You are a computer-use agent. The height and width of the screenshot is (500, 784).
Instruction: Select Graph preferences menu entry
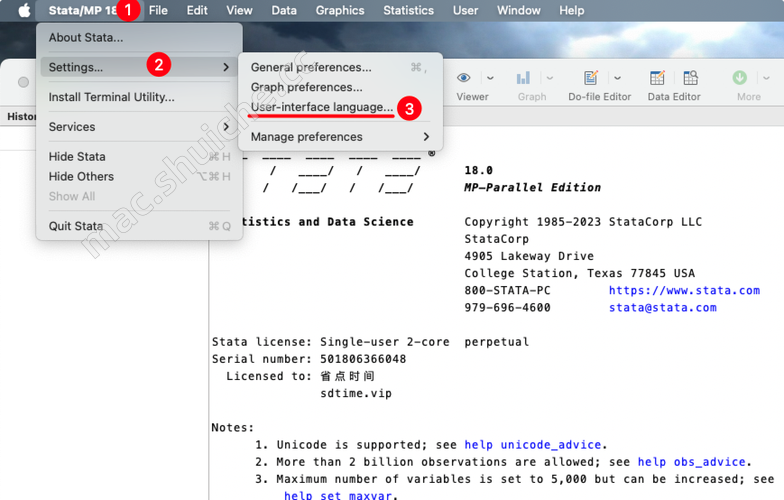[306, 87]
